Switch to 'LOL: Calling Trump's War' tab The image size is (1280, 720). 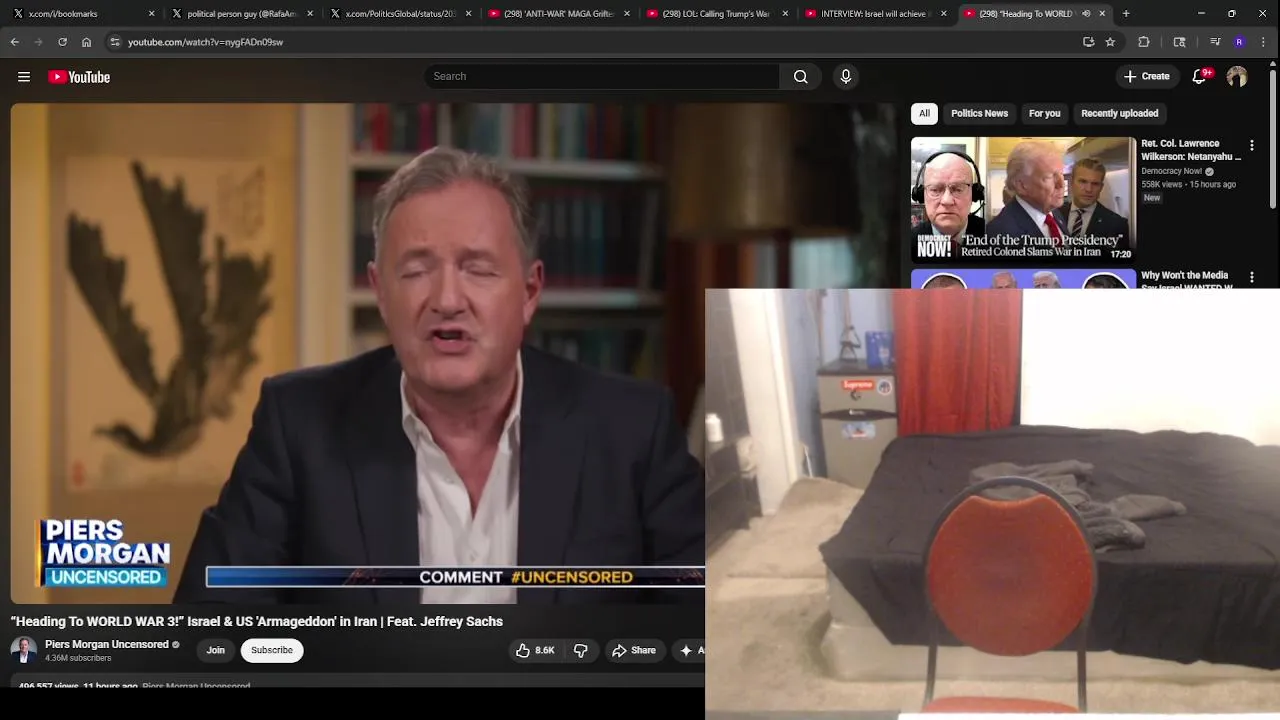(x=716, y=14)
